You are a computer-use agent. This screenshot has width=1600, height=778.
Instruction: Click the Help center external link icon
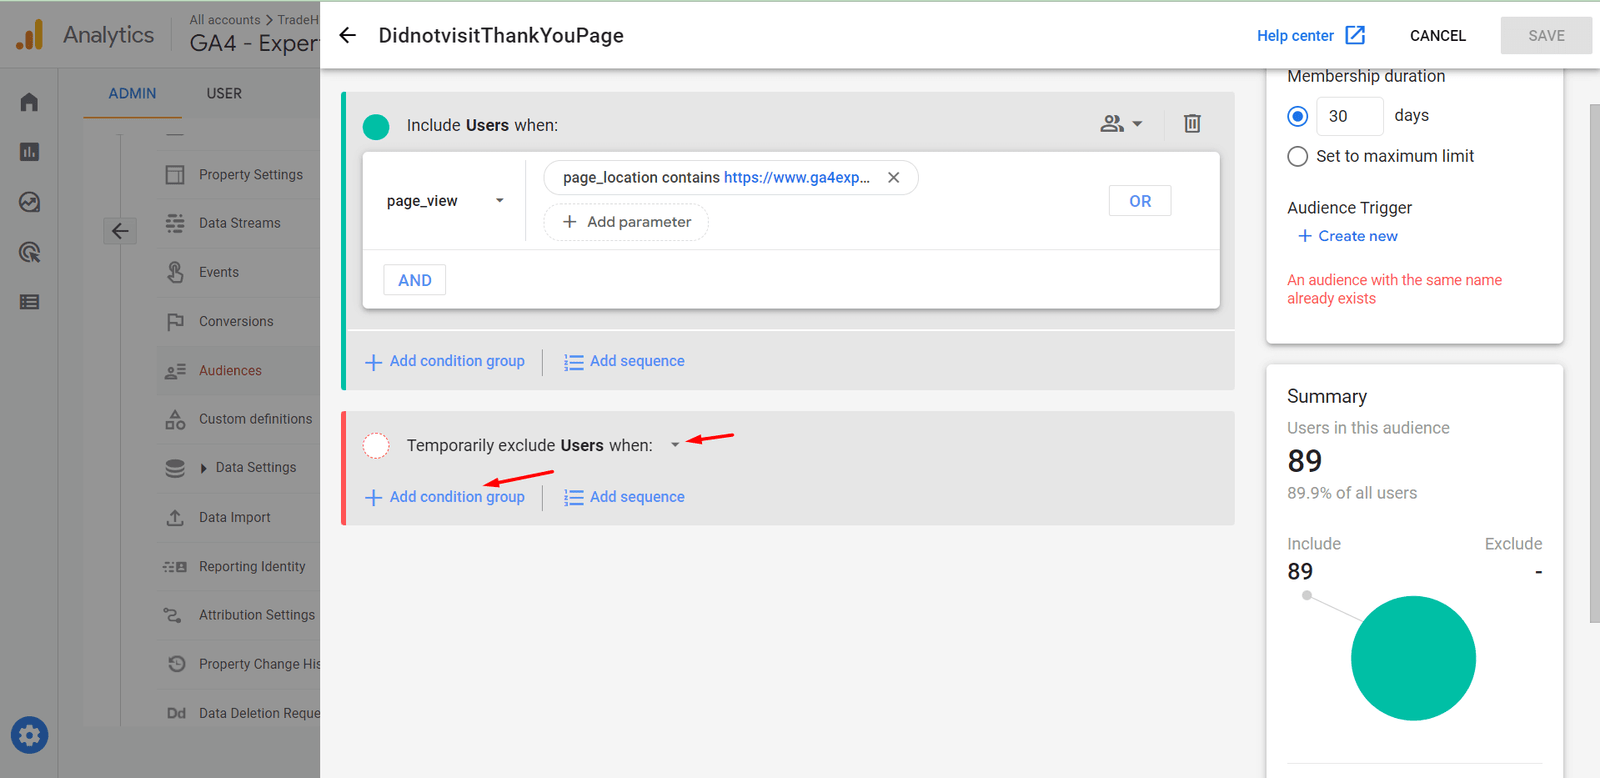tap(1355, 35)
